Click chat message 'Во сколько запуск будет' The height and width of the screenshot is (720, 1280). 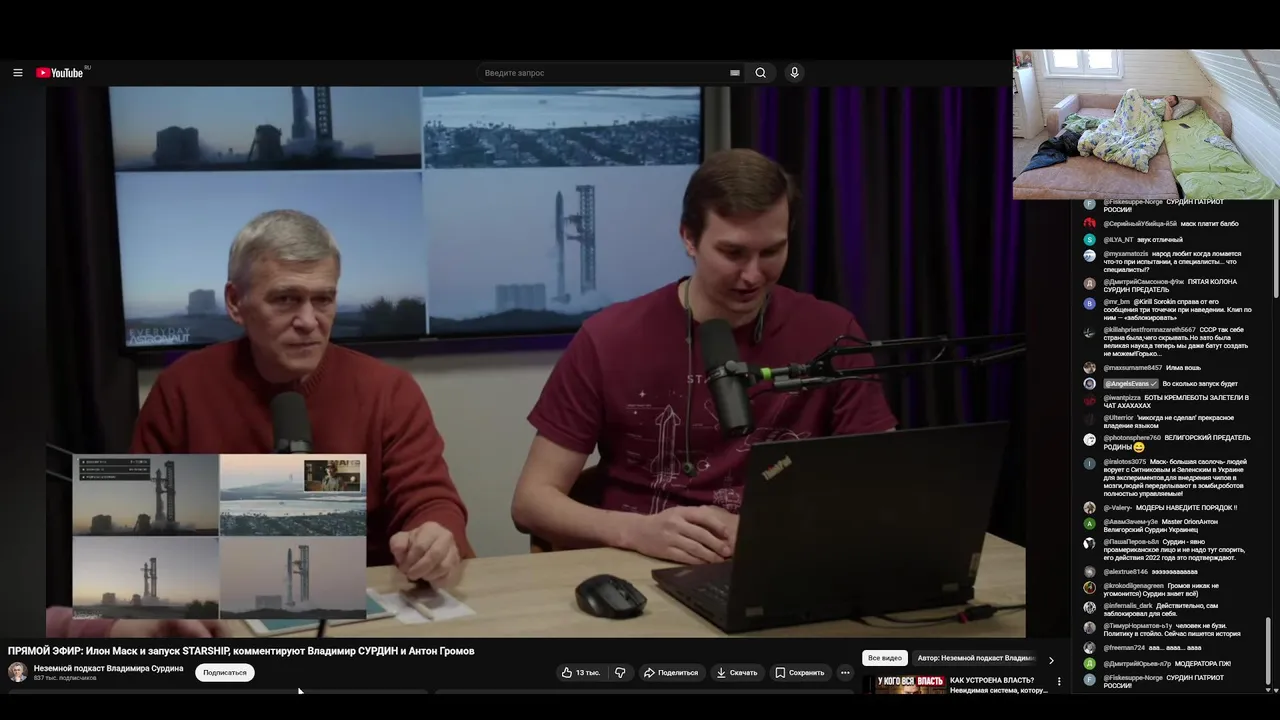(1200, 384)
